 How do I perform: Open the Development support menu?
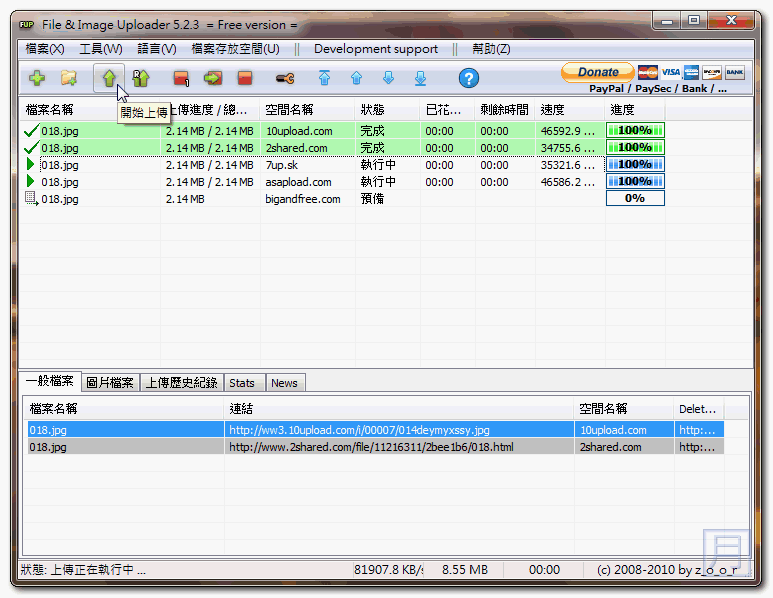pos(376,49)
